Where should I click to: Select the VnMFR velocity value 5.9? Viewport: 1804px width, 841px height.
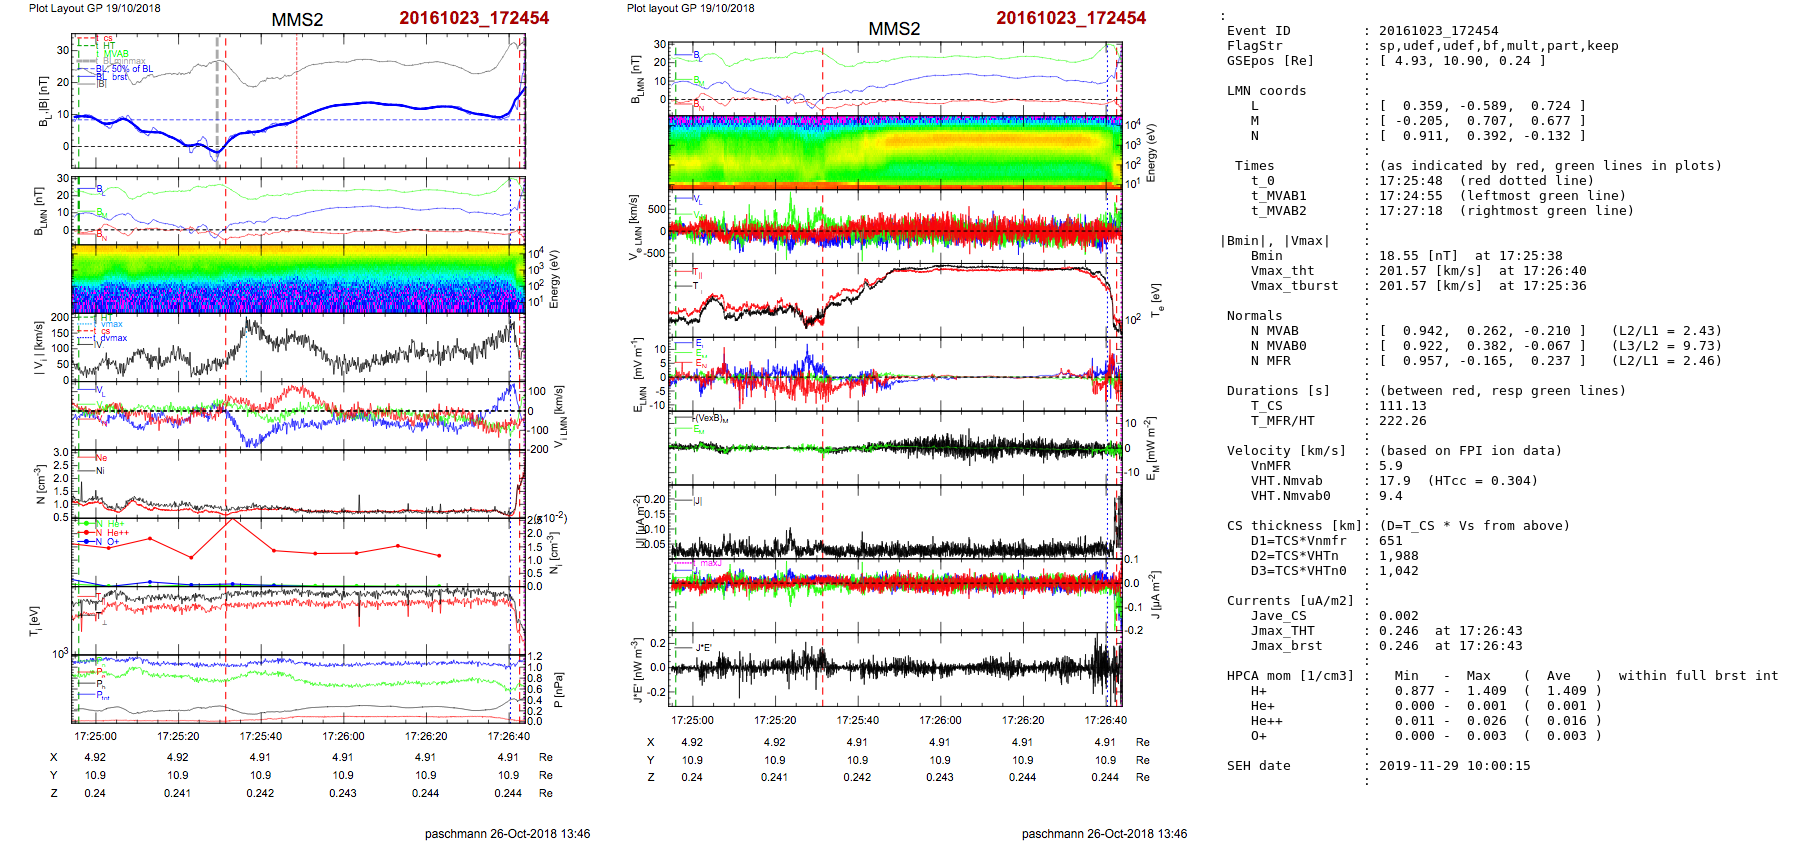1390,466
